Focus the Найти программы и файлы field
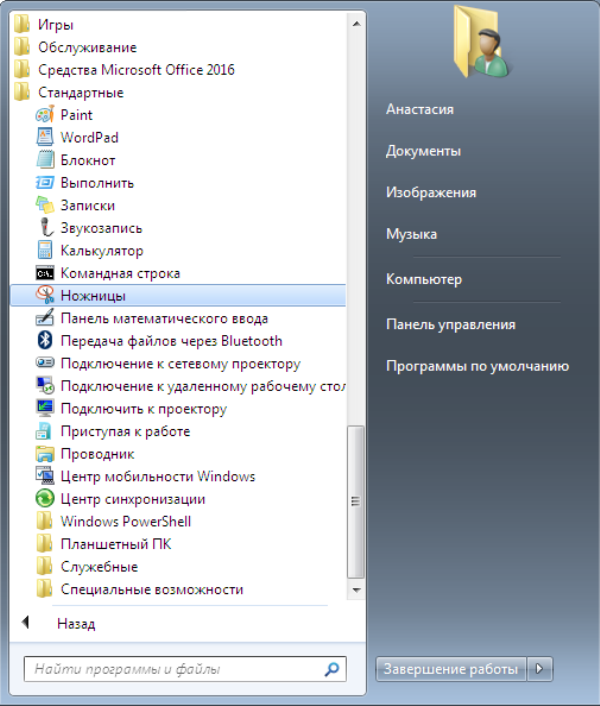The image size is (600, 706). [x=185, y=669]
